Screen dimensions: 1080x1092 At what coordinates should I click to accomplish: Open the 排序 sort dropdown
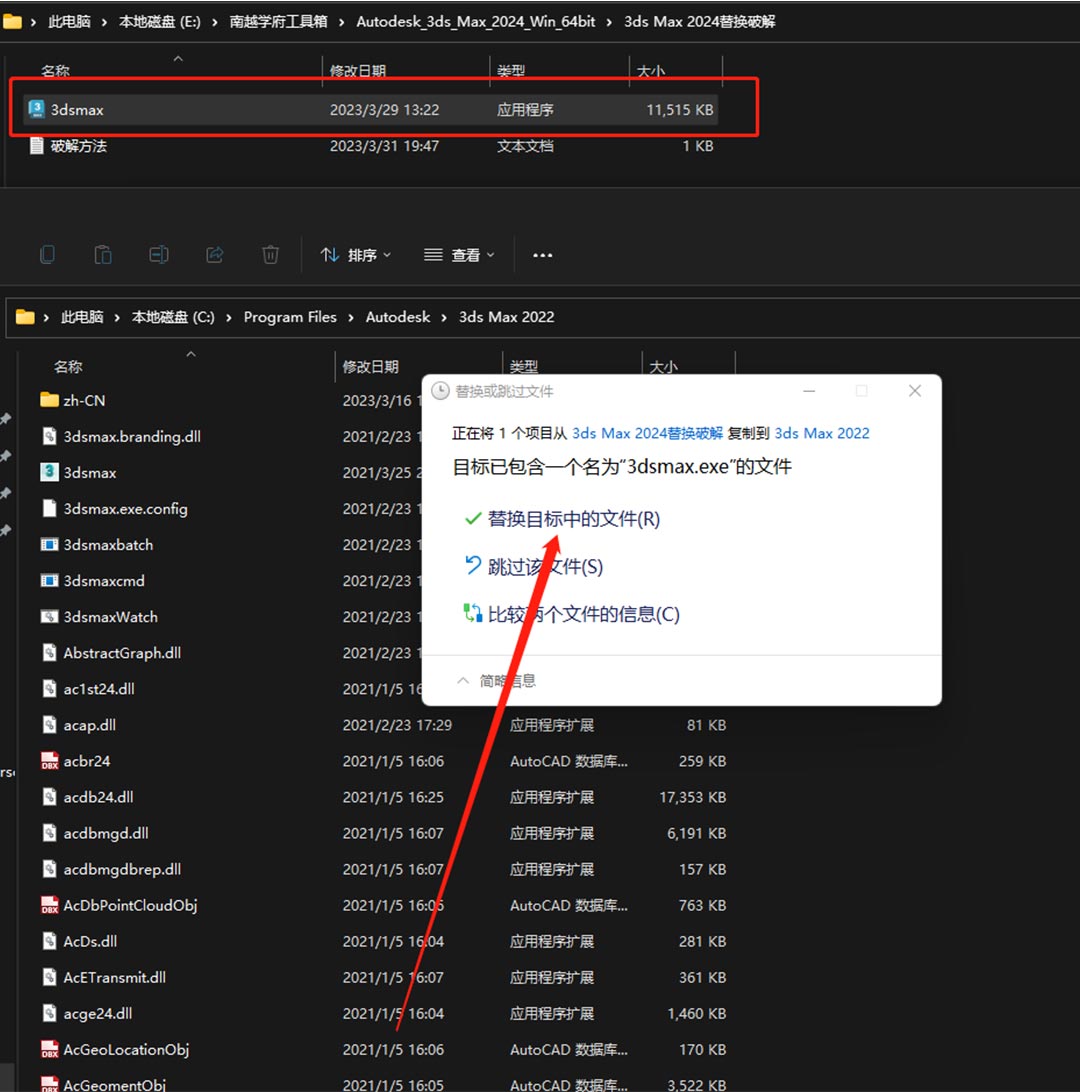pos(356,255)
